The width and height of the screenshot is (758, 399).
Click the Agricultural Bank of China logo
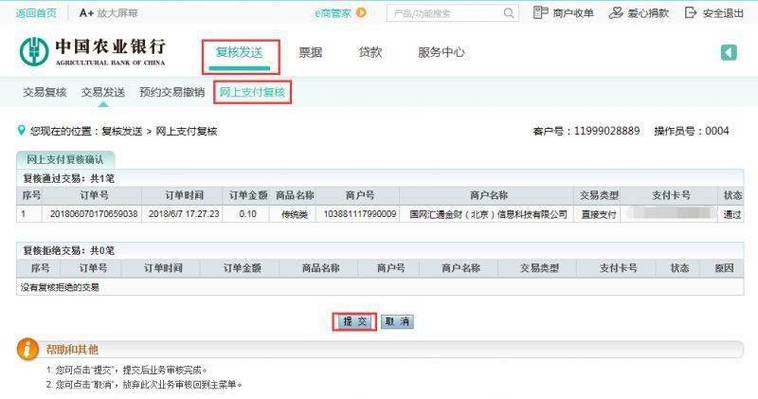point(92,52)
